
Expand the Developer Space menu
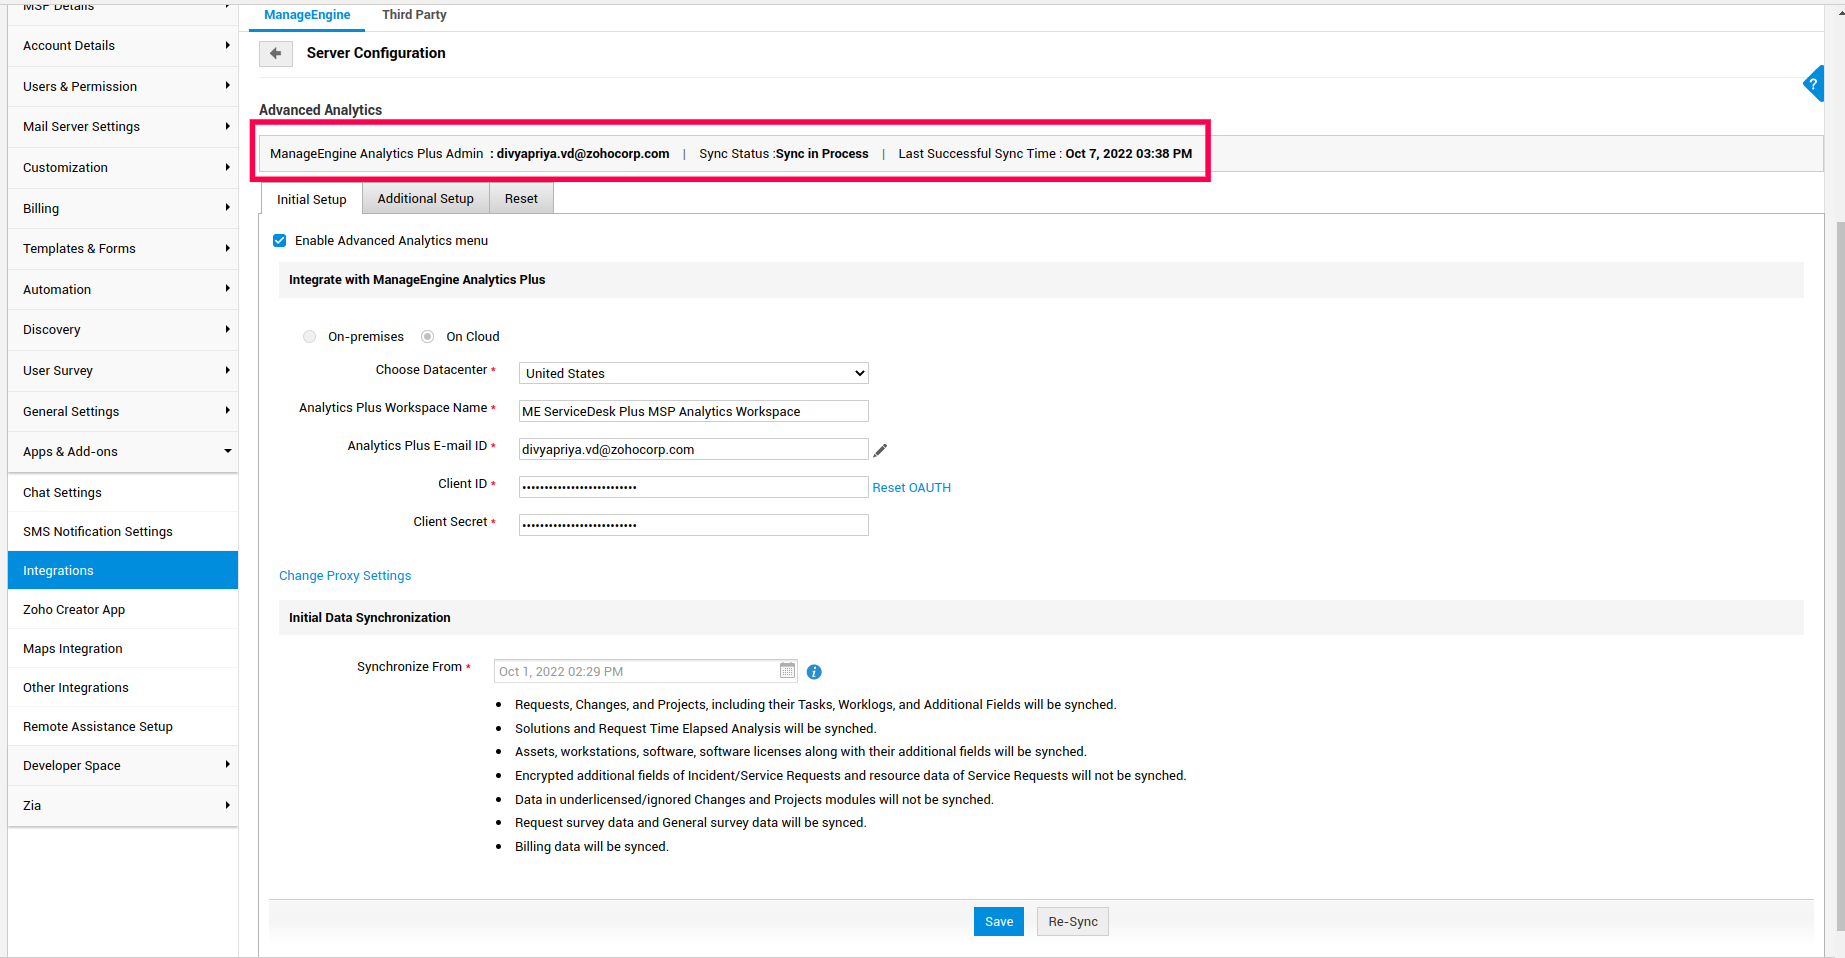[x=123, y=766]
